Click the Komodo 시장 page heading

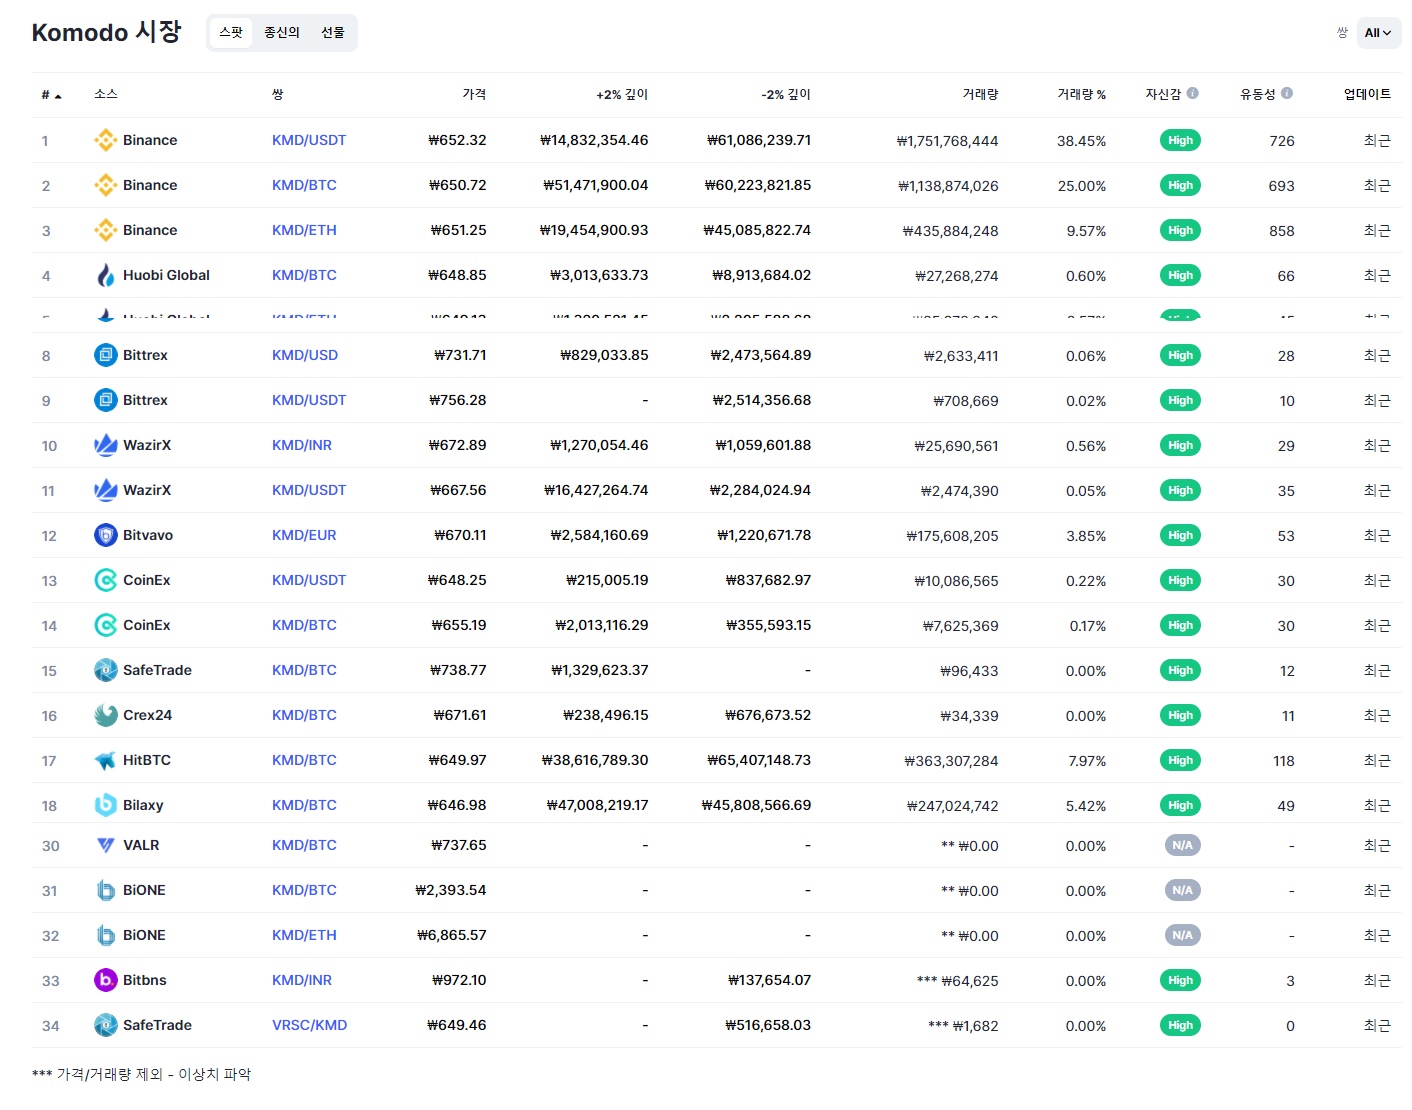pos(106,32)
